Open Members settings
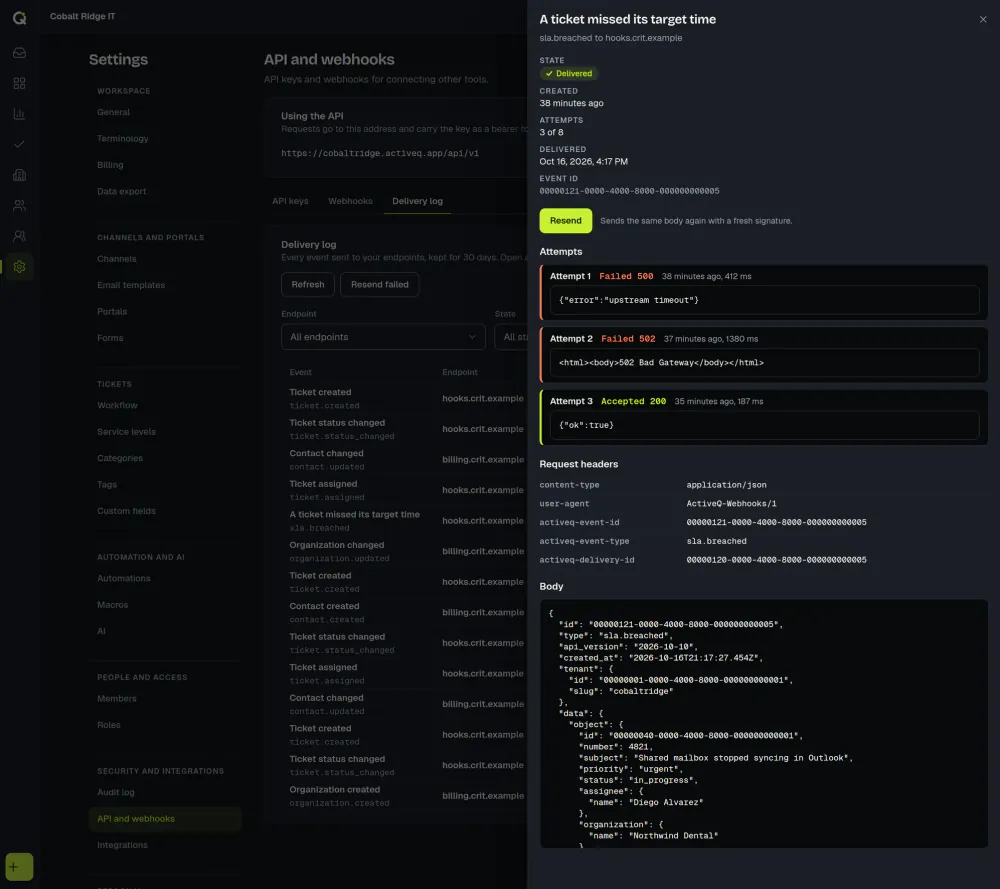Screen dimensions: 1000x889 117,699
